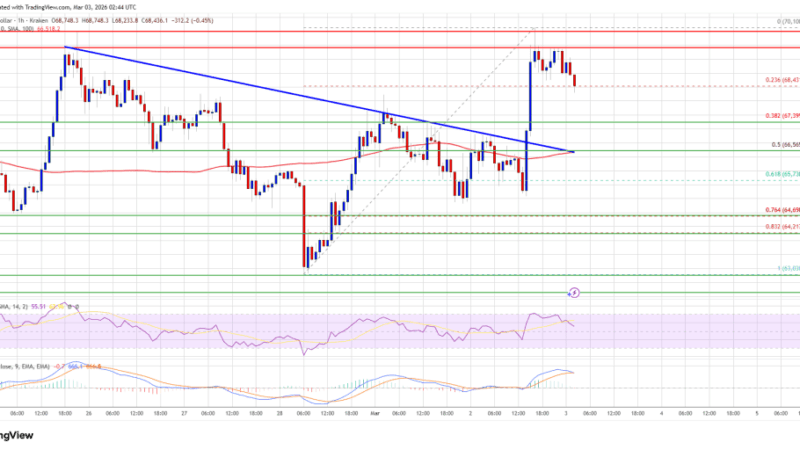Viewport: 800px width, 450px height.
Task: Select the 0.764 Fibonacci level label
Action: pos(767,209)
